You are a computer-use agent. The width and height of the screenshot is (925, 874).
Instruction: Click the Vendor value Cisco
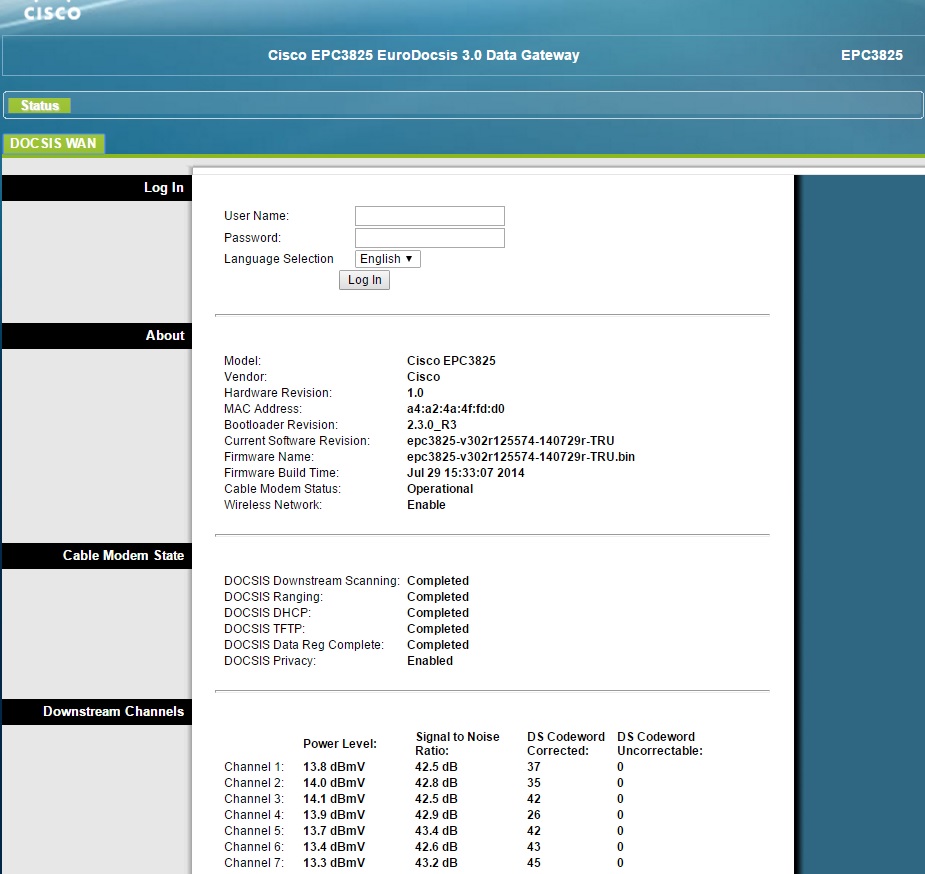(424, 376)
